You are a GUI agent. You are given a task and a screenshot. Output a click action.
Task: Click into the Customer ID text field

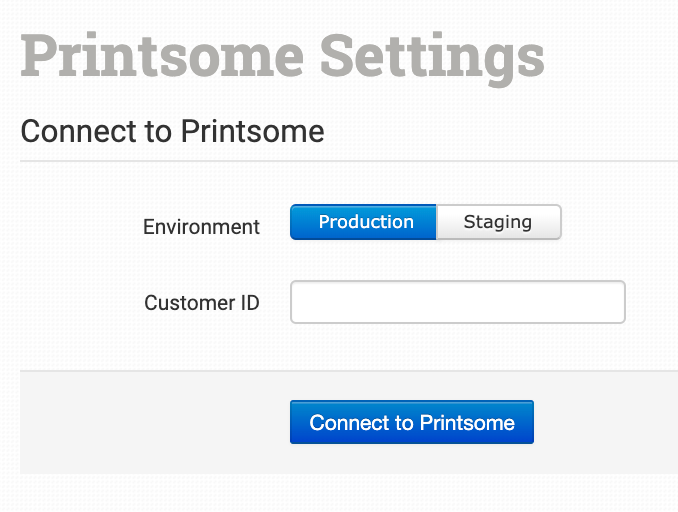click(x=457, y=302)
